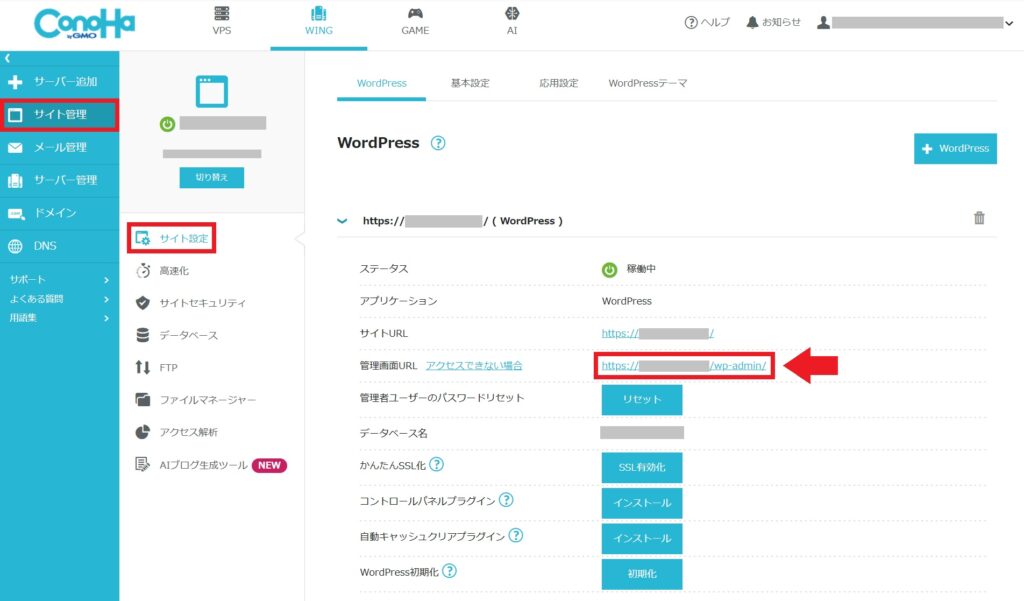The height and width of the screenshot is (601, 1024).
Task: Switch to the WordPressテーマ tab
Action: tap(648, 84)
